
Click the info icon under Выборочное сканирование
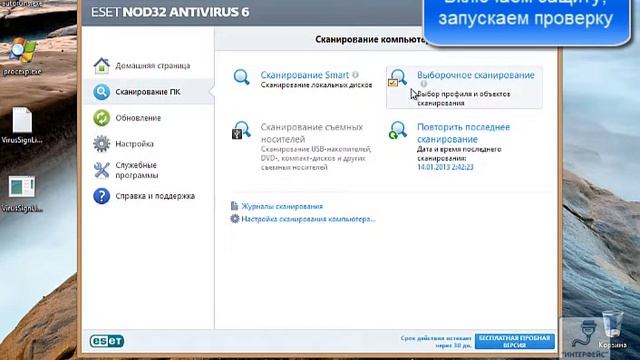(424, 84)
